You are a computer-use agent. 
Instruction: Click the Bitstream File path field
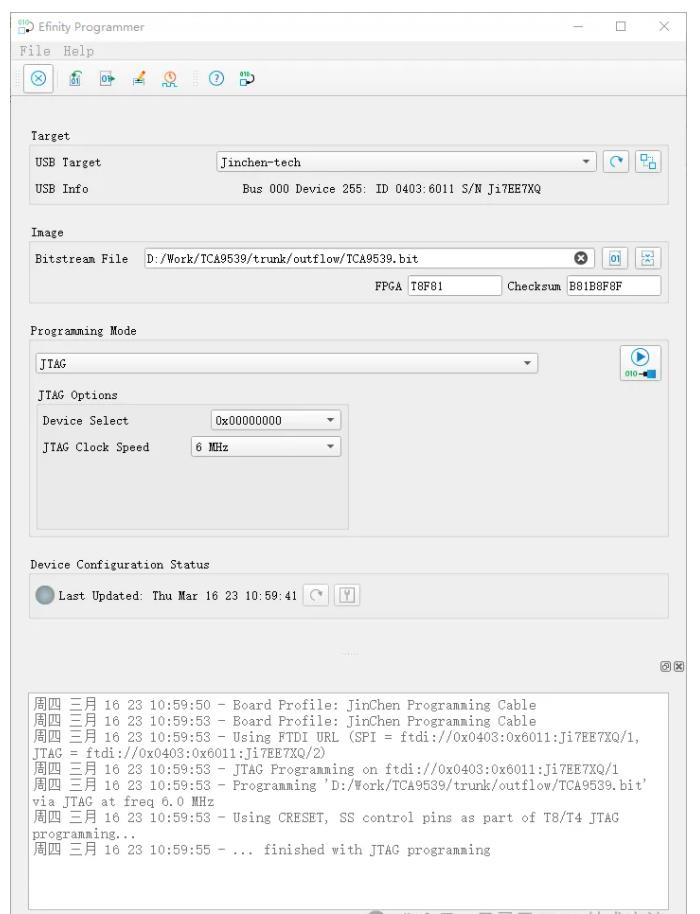click(x=369, y=258)
